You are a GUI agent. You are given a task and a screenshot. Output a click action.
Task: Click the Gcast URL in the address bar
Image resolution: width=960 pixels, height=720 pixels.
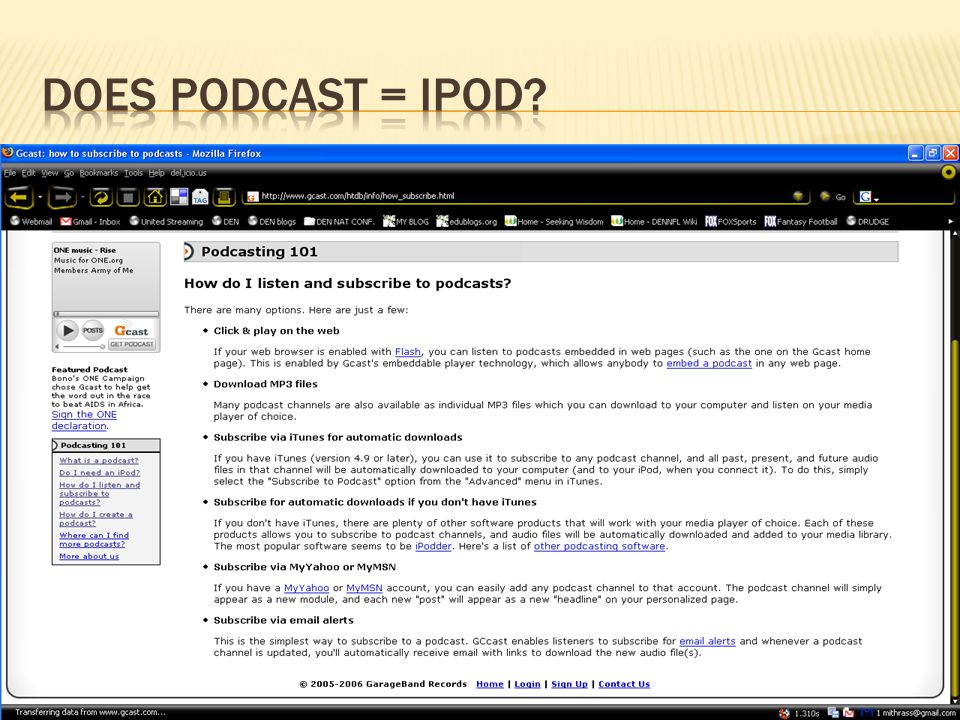coord(358,196)
